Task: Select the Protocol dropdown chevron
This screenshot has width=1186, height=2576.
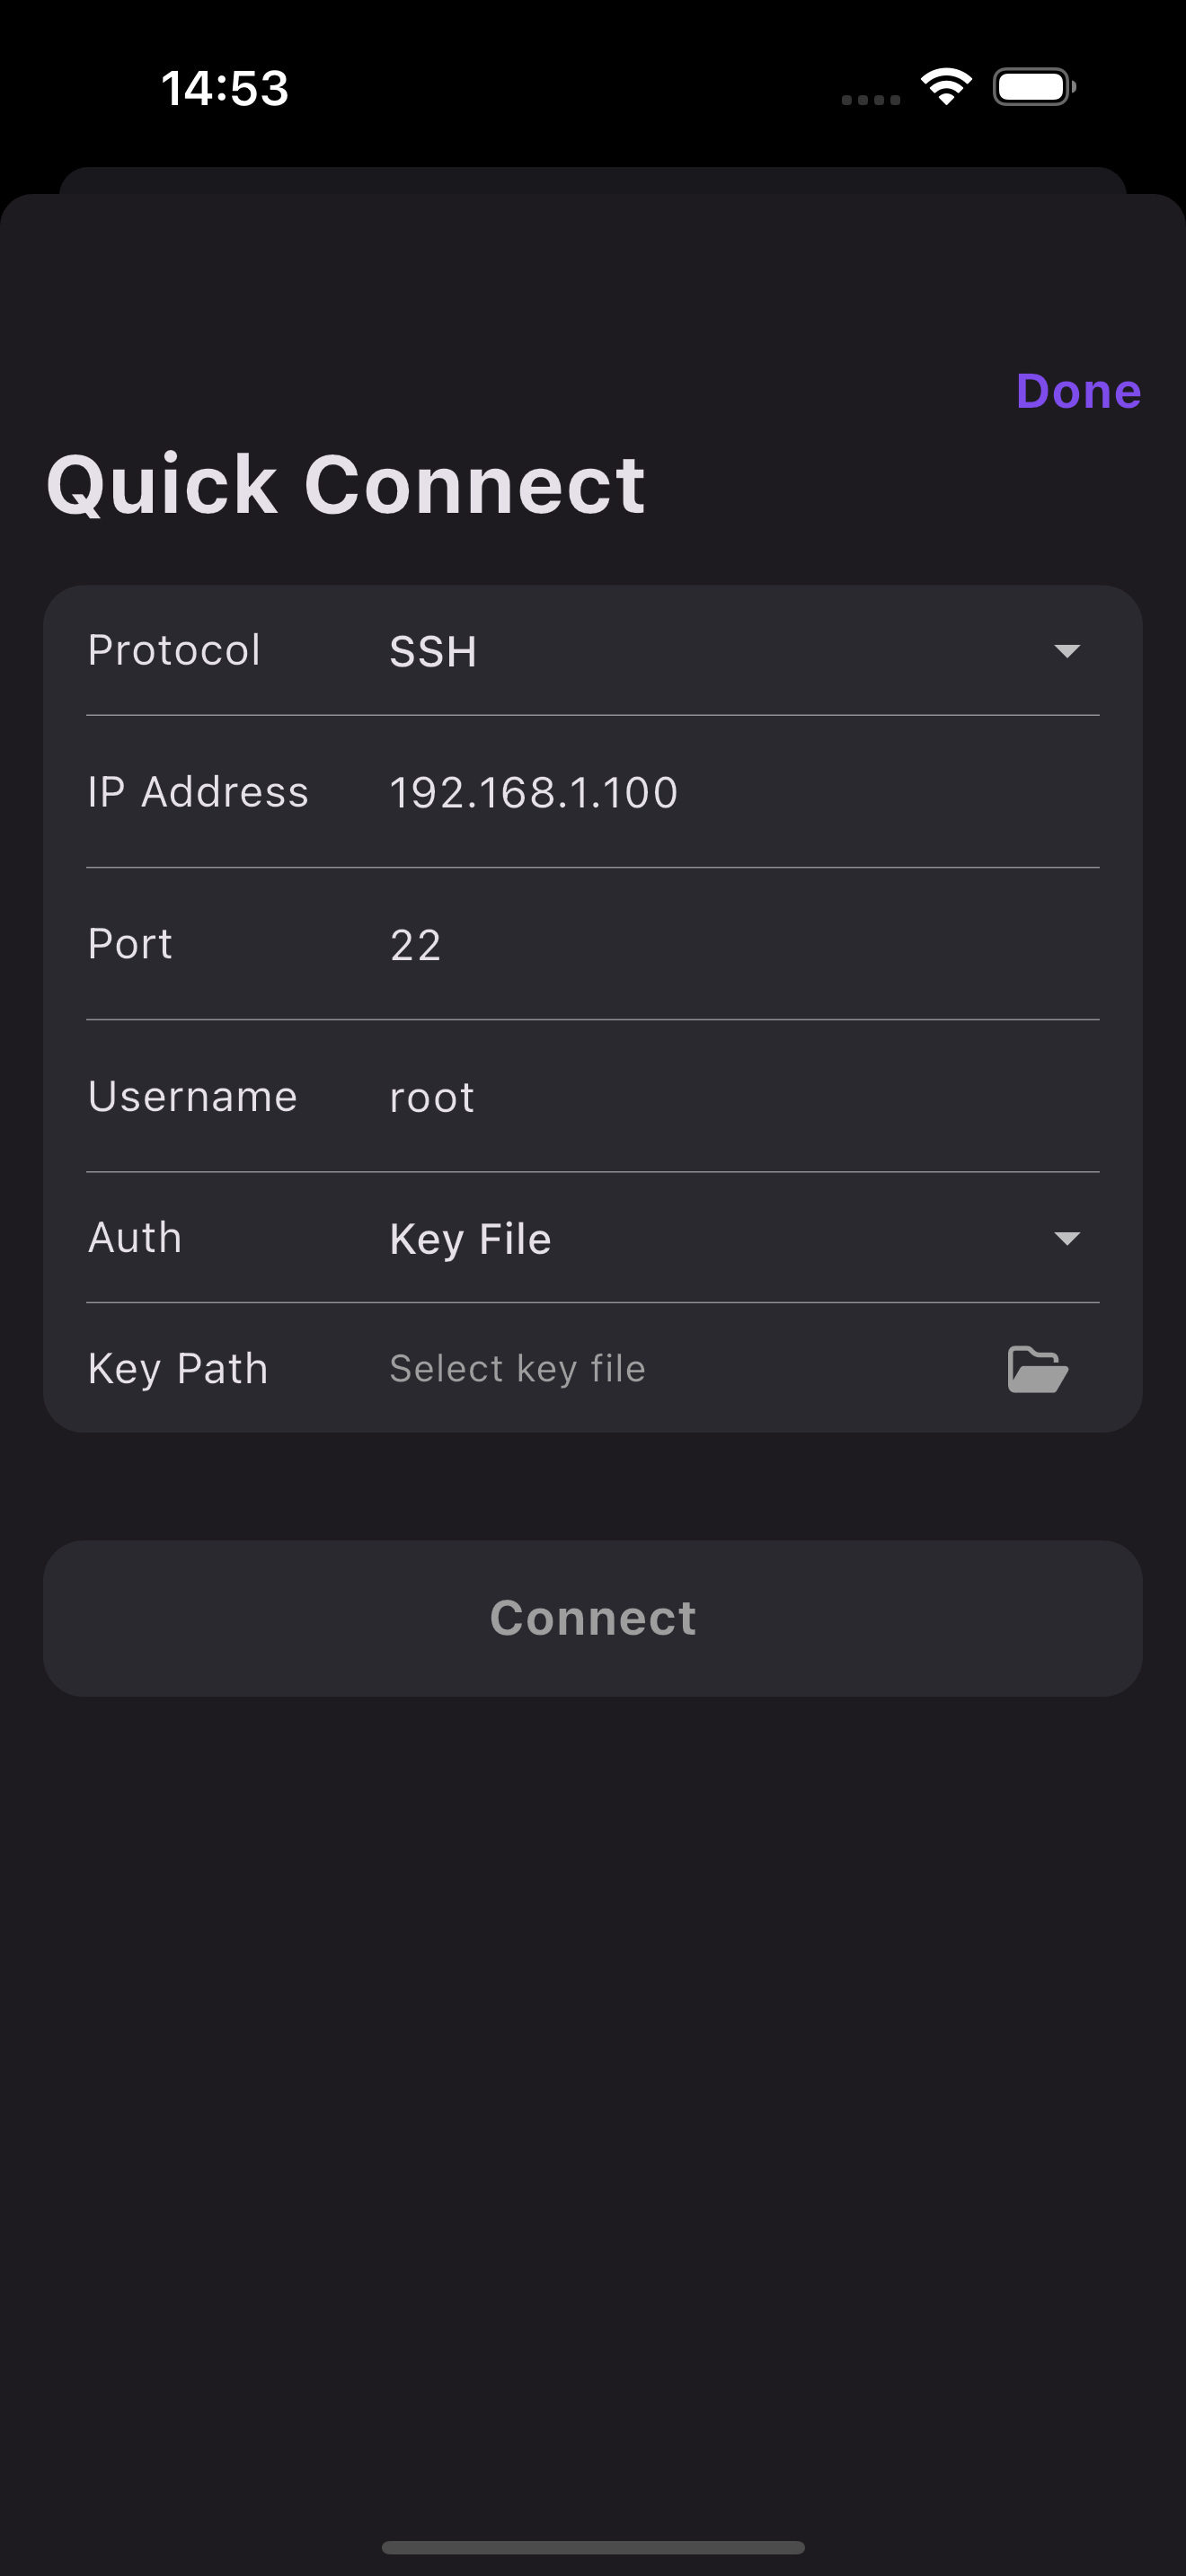Action: [1068, 651]
